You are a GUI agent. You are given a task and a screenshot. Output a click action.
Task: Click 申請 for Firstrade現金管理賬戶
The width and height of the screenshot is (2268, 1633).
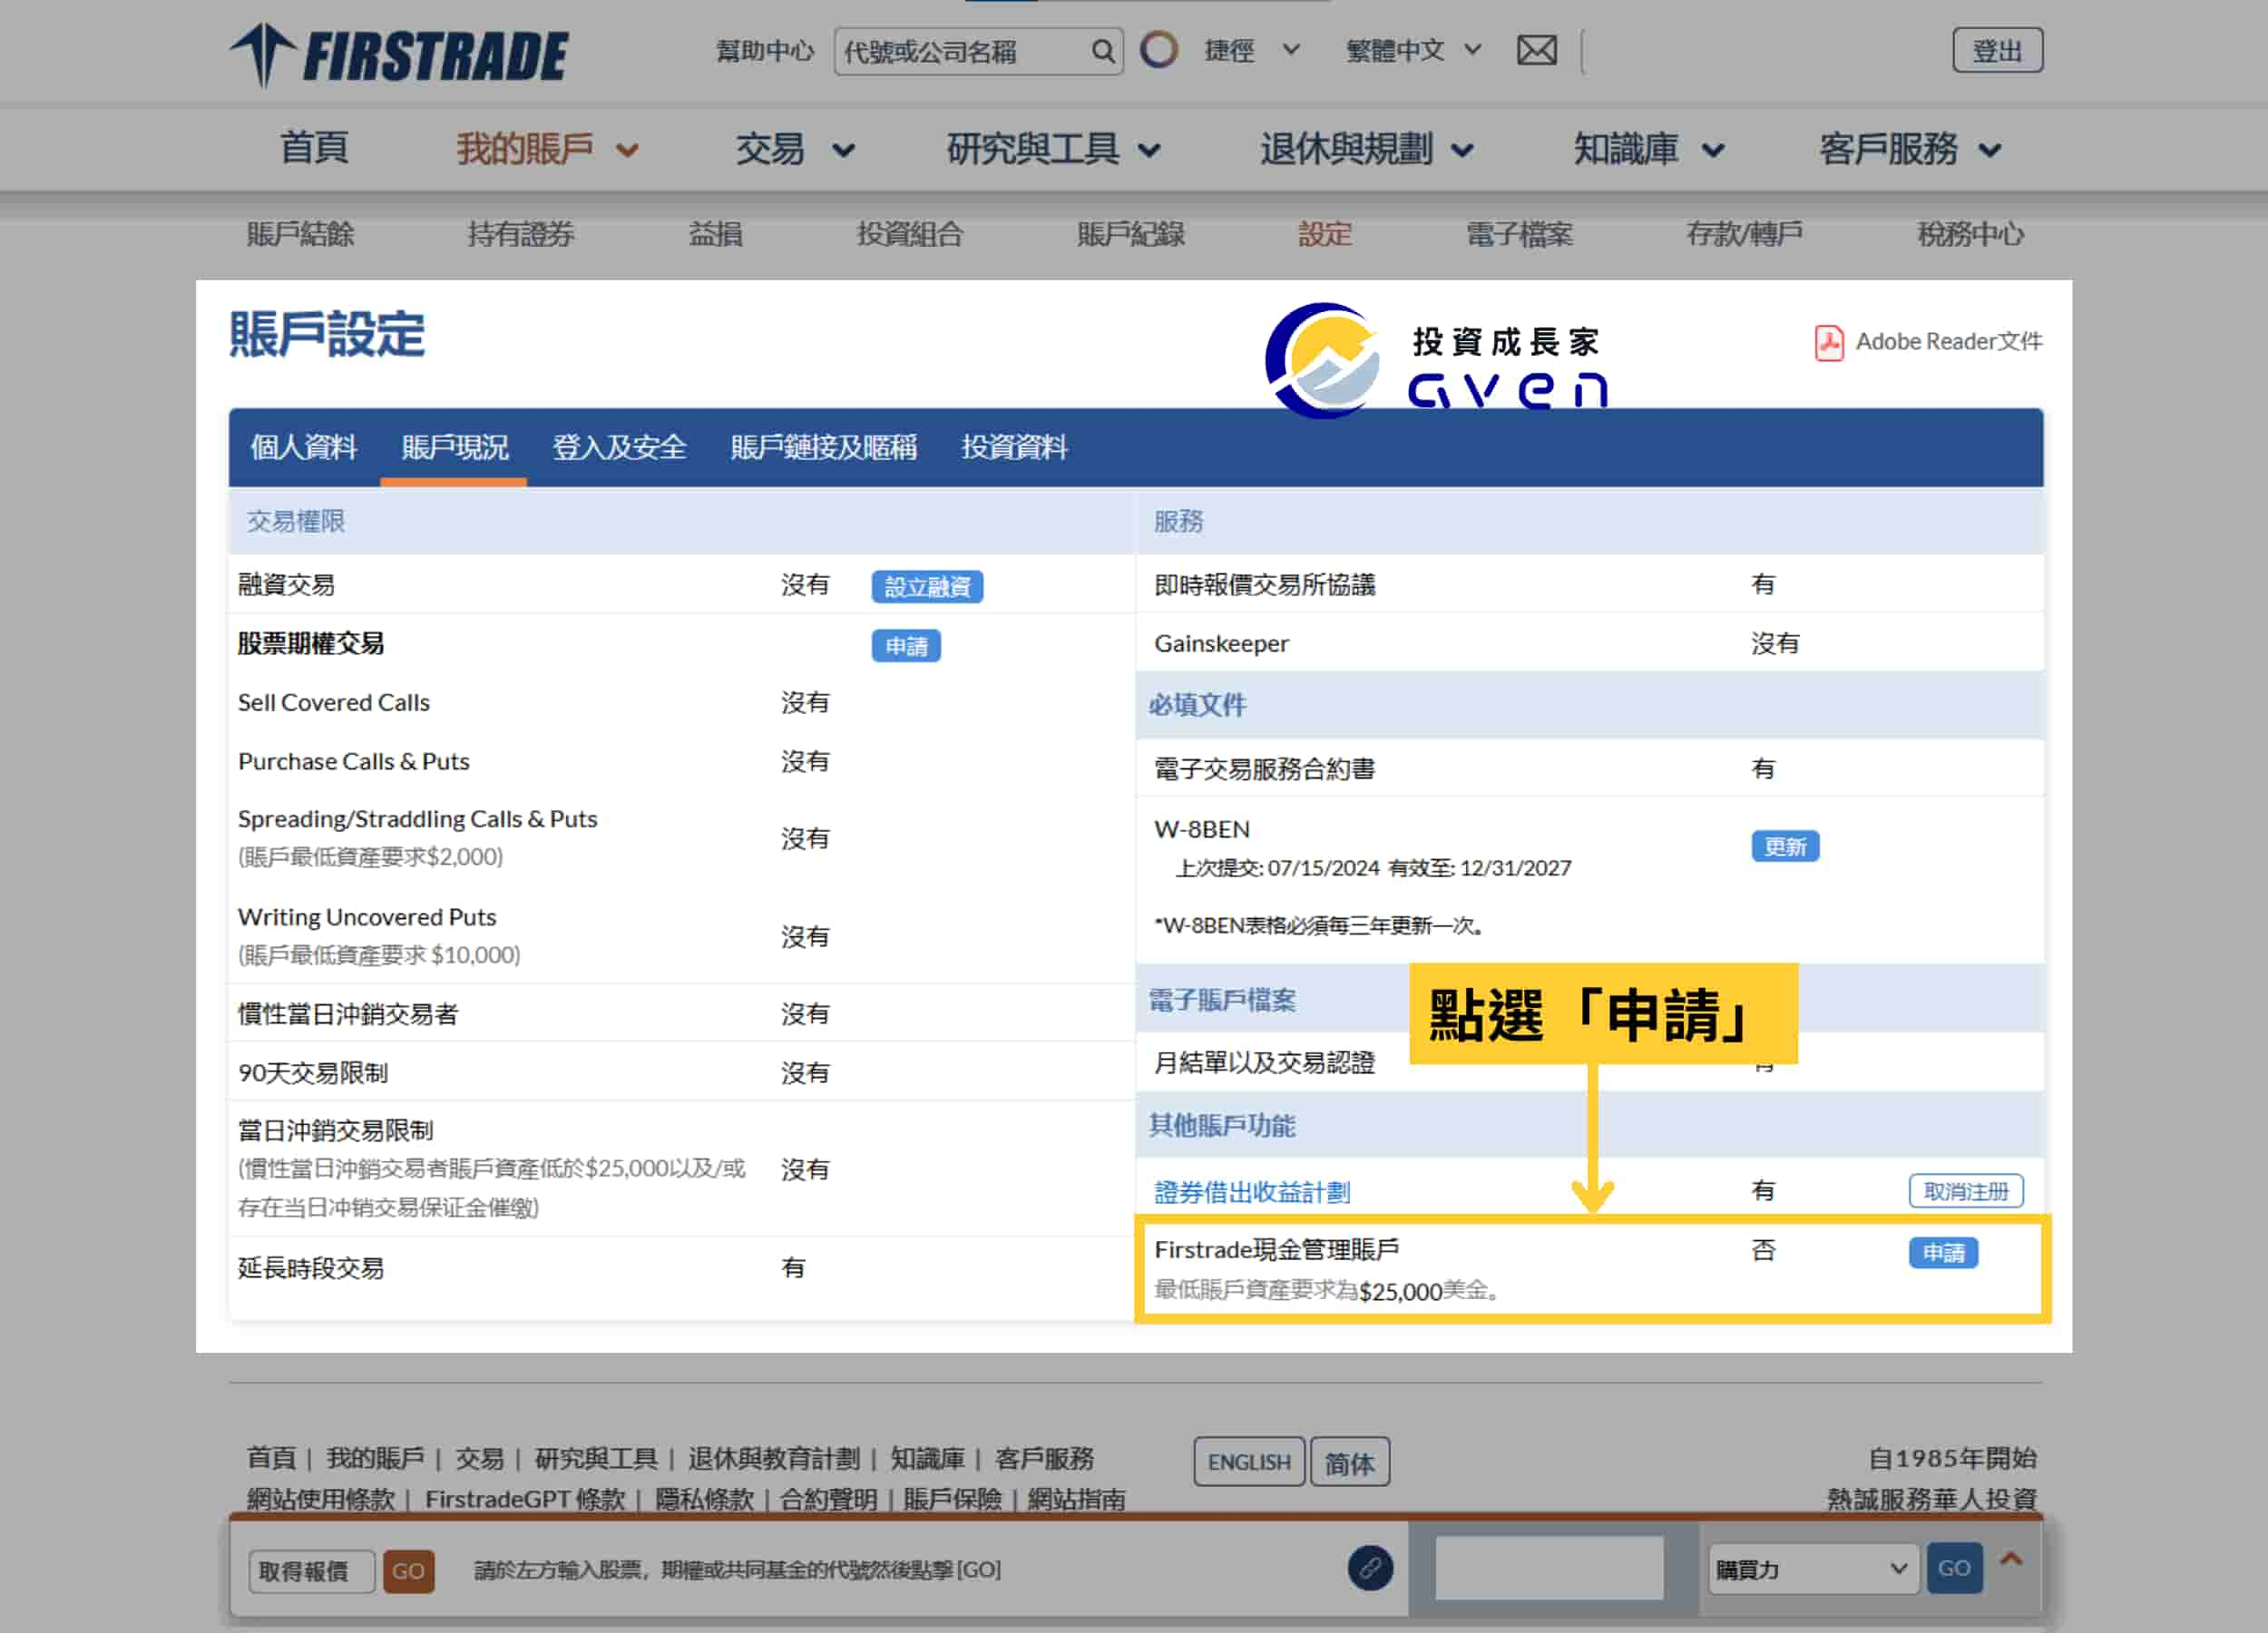point(1943,1252)
